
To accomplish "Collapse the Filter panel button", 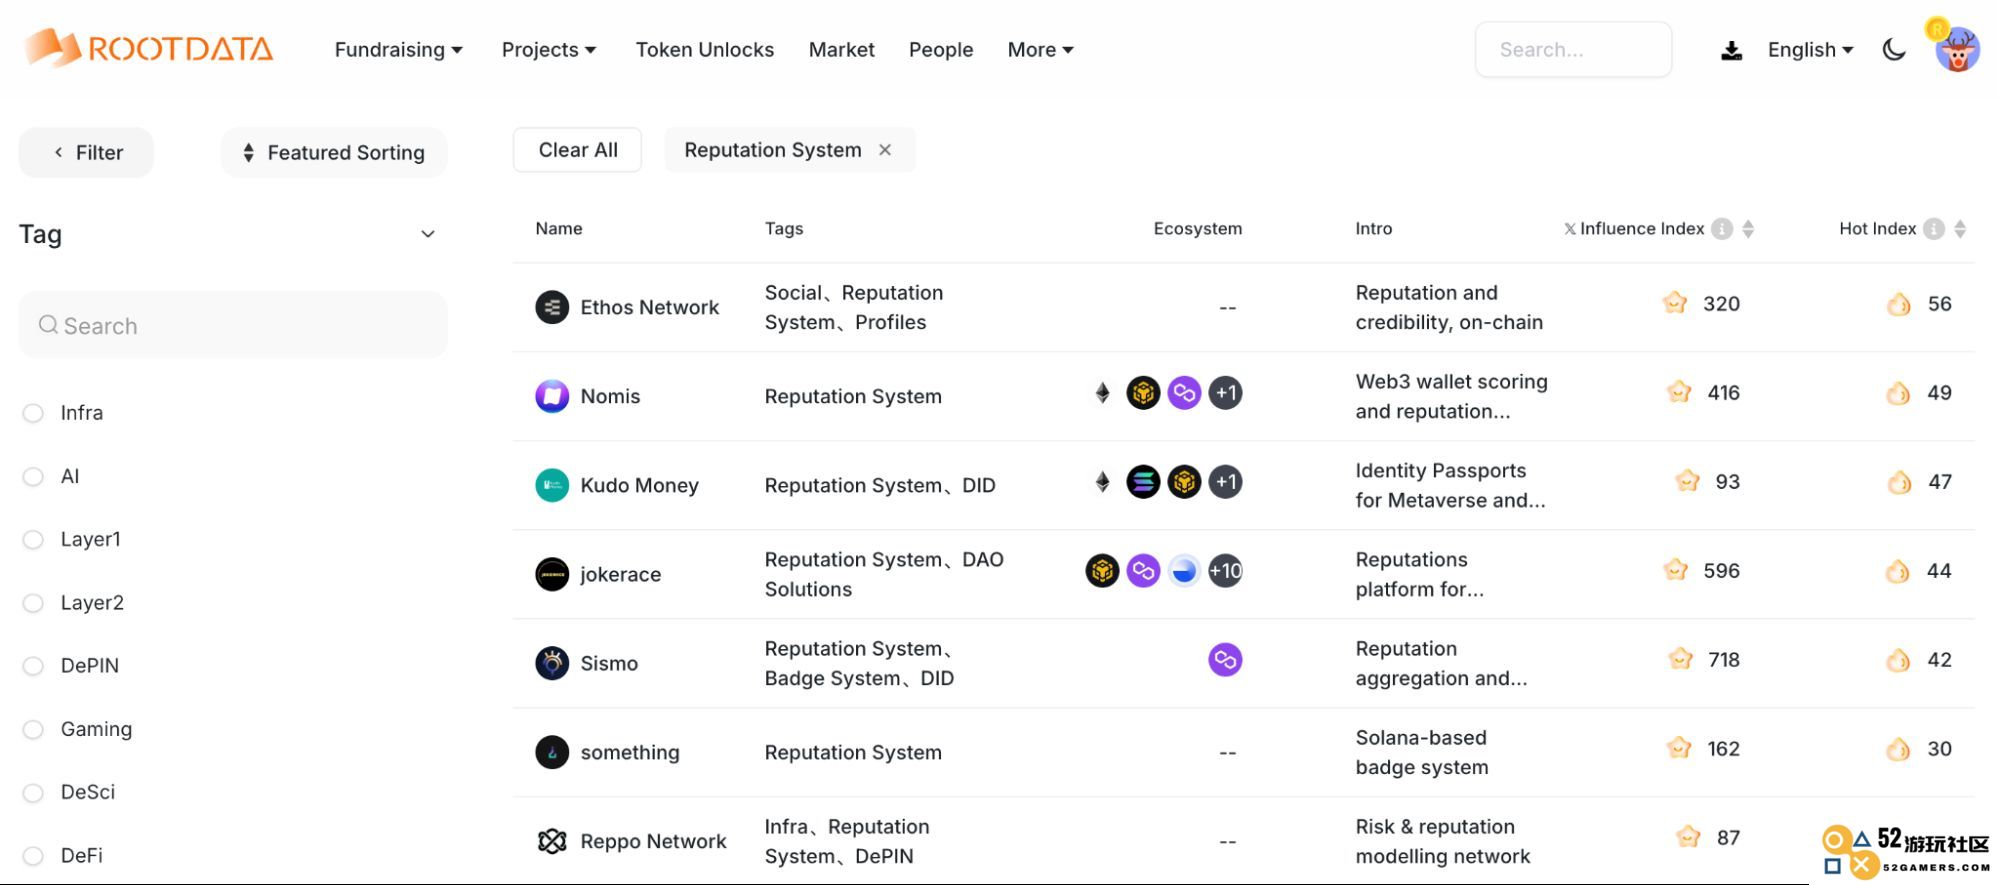I will (86, 152).
